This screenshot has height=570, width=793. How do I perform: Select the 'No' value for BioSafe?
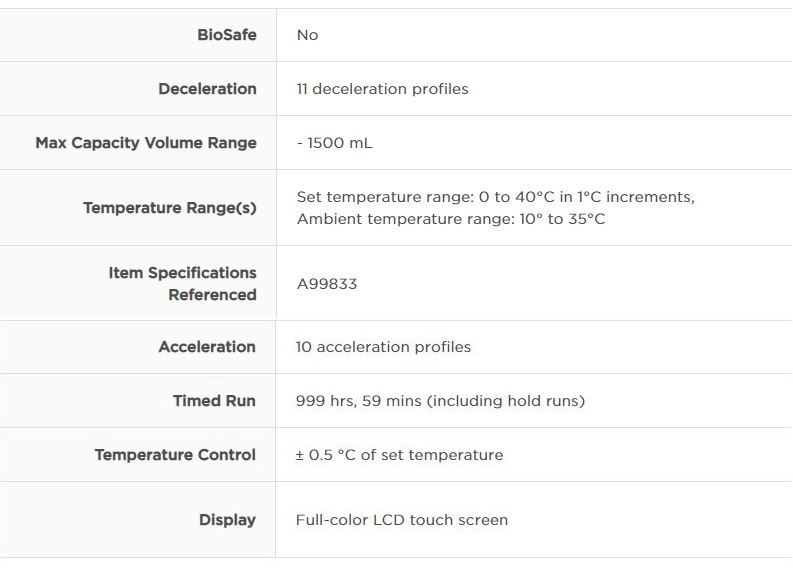[307, 35]
